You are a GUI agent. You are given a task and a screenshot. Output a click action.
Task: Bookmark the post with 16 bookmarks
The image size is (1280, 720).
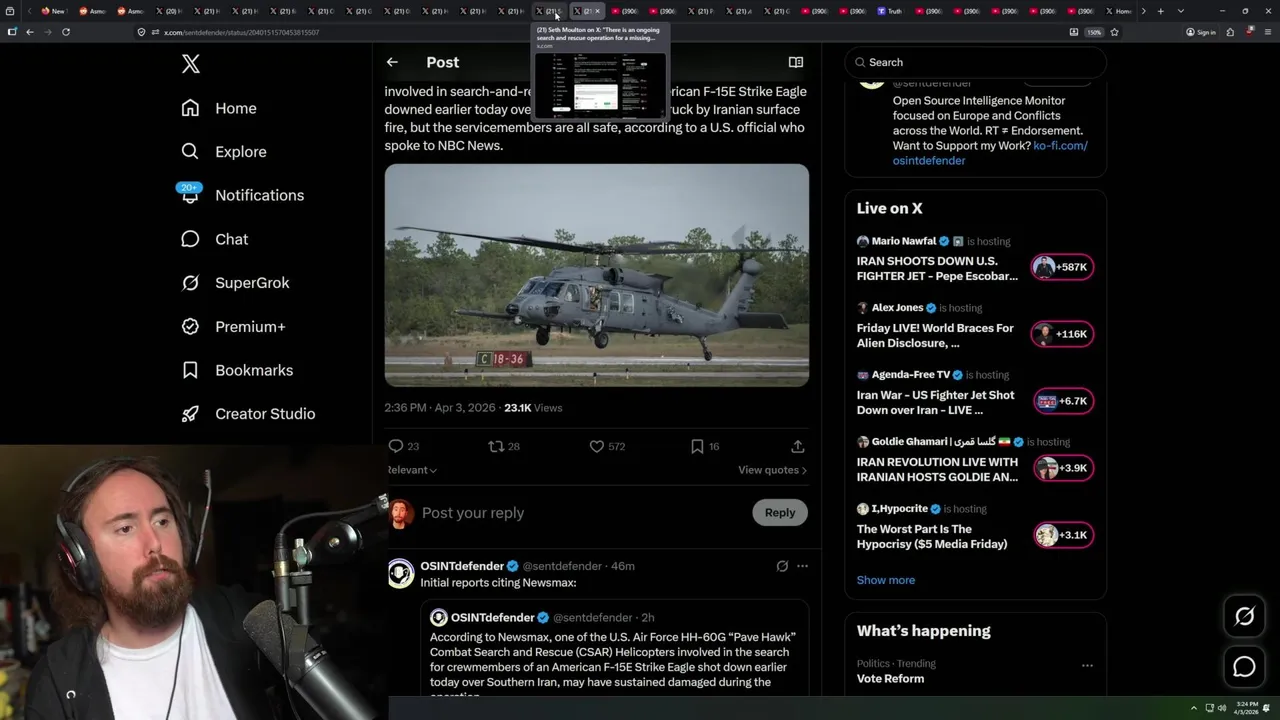coord(705,446)
